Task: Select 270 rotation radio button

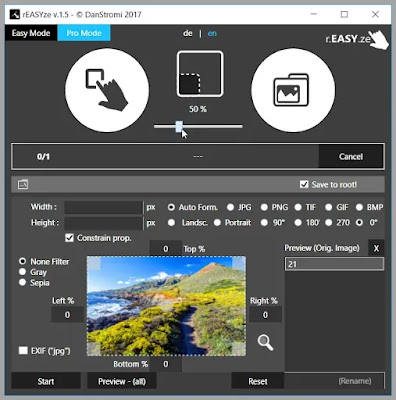Action: coord(329,222)
